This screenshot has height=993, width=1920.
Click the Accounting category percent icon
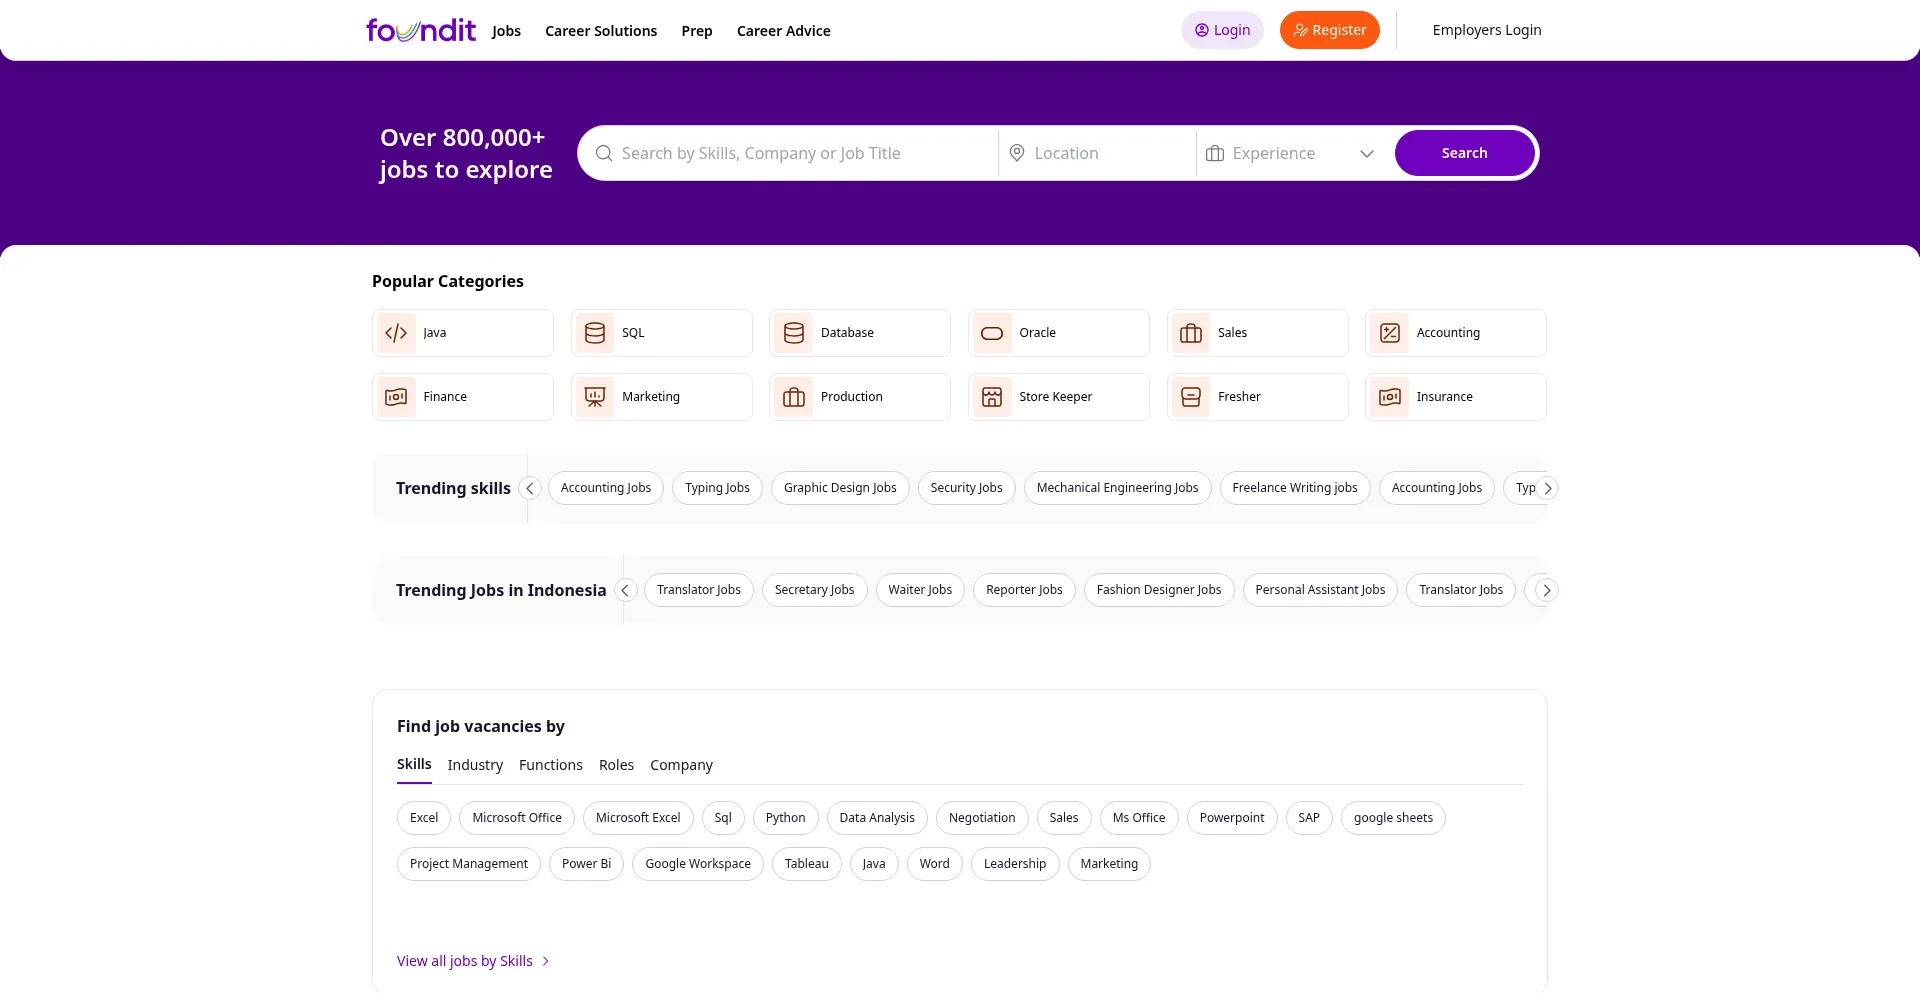1390,333
